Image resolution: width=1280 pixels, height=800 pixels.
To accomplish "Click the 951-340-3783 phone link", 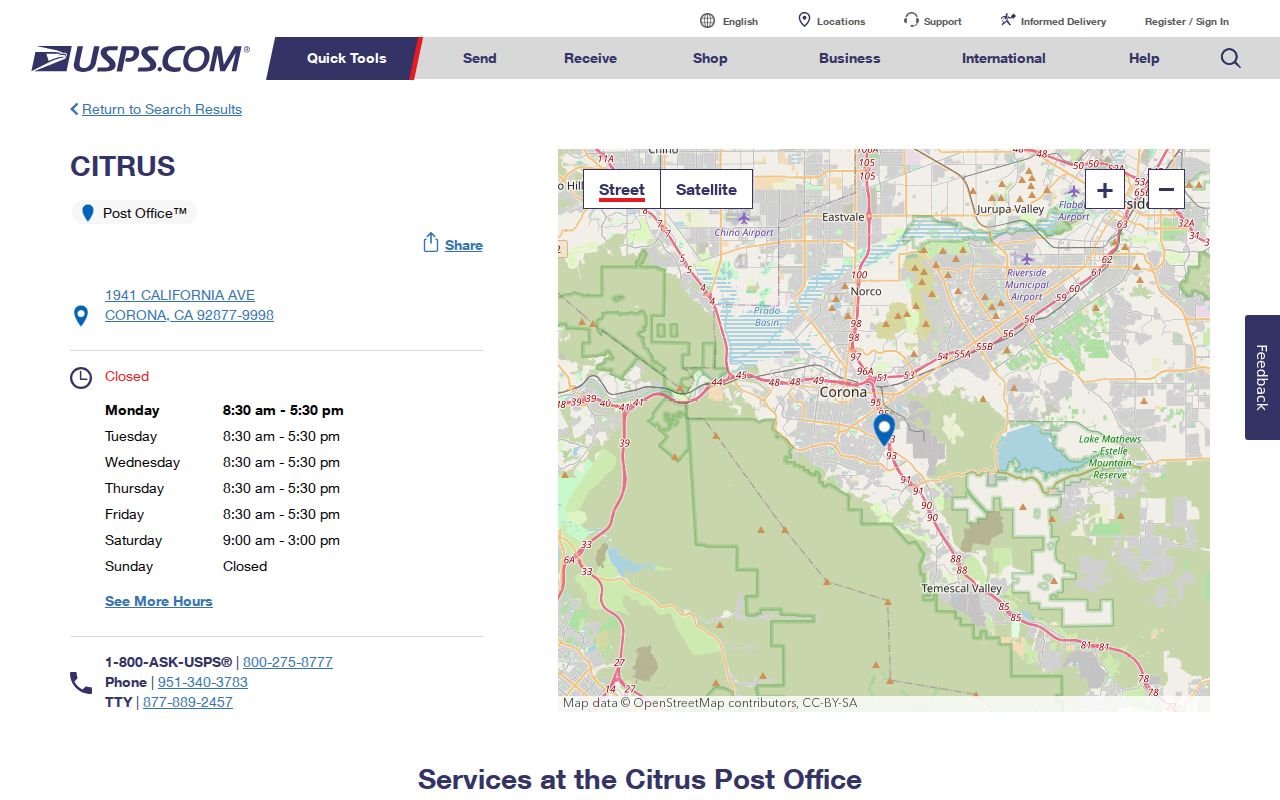I will click(x=203, y=682).
